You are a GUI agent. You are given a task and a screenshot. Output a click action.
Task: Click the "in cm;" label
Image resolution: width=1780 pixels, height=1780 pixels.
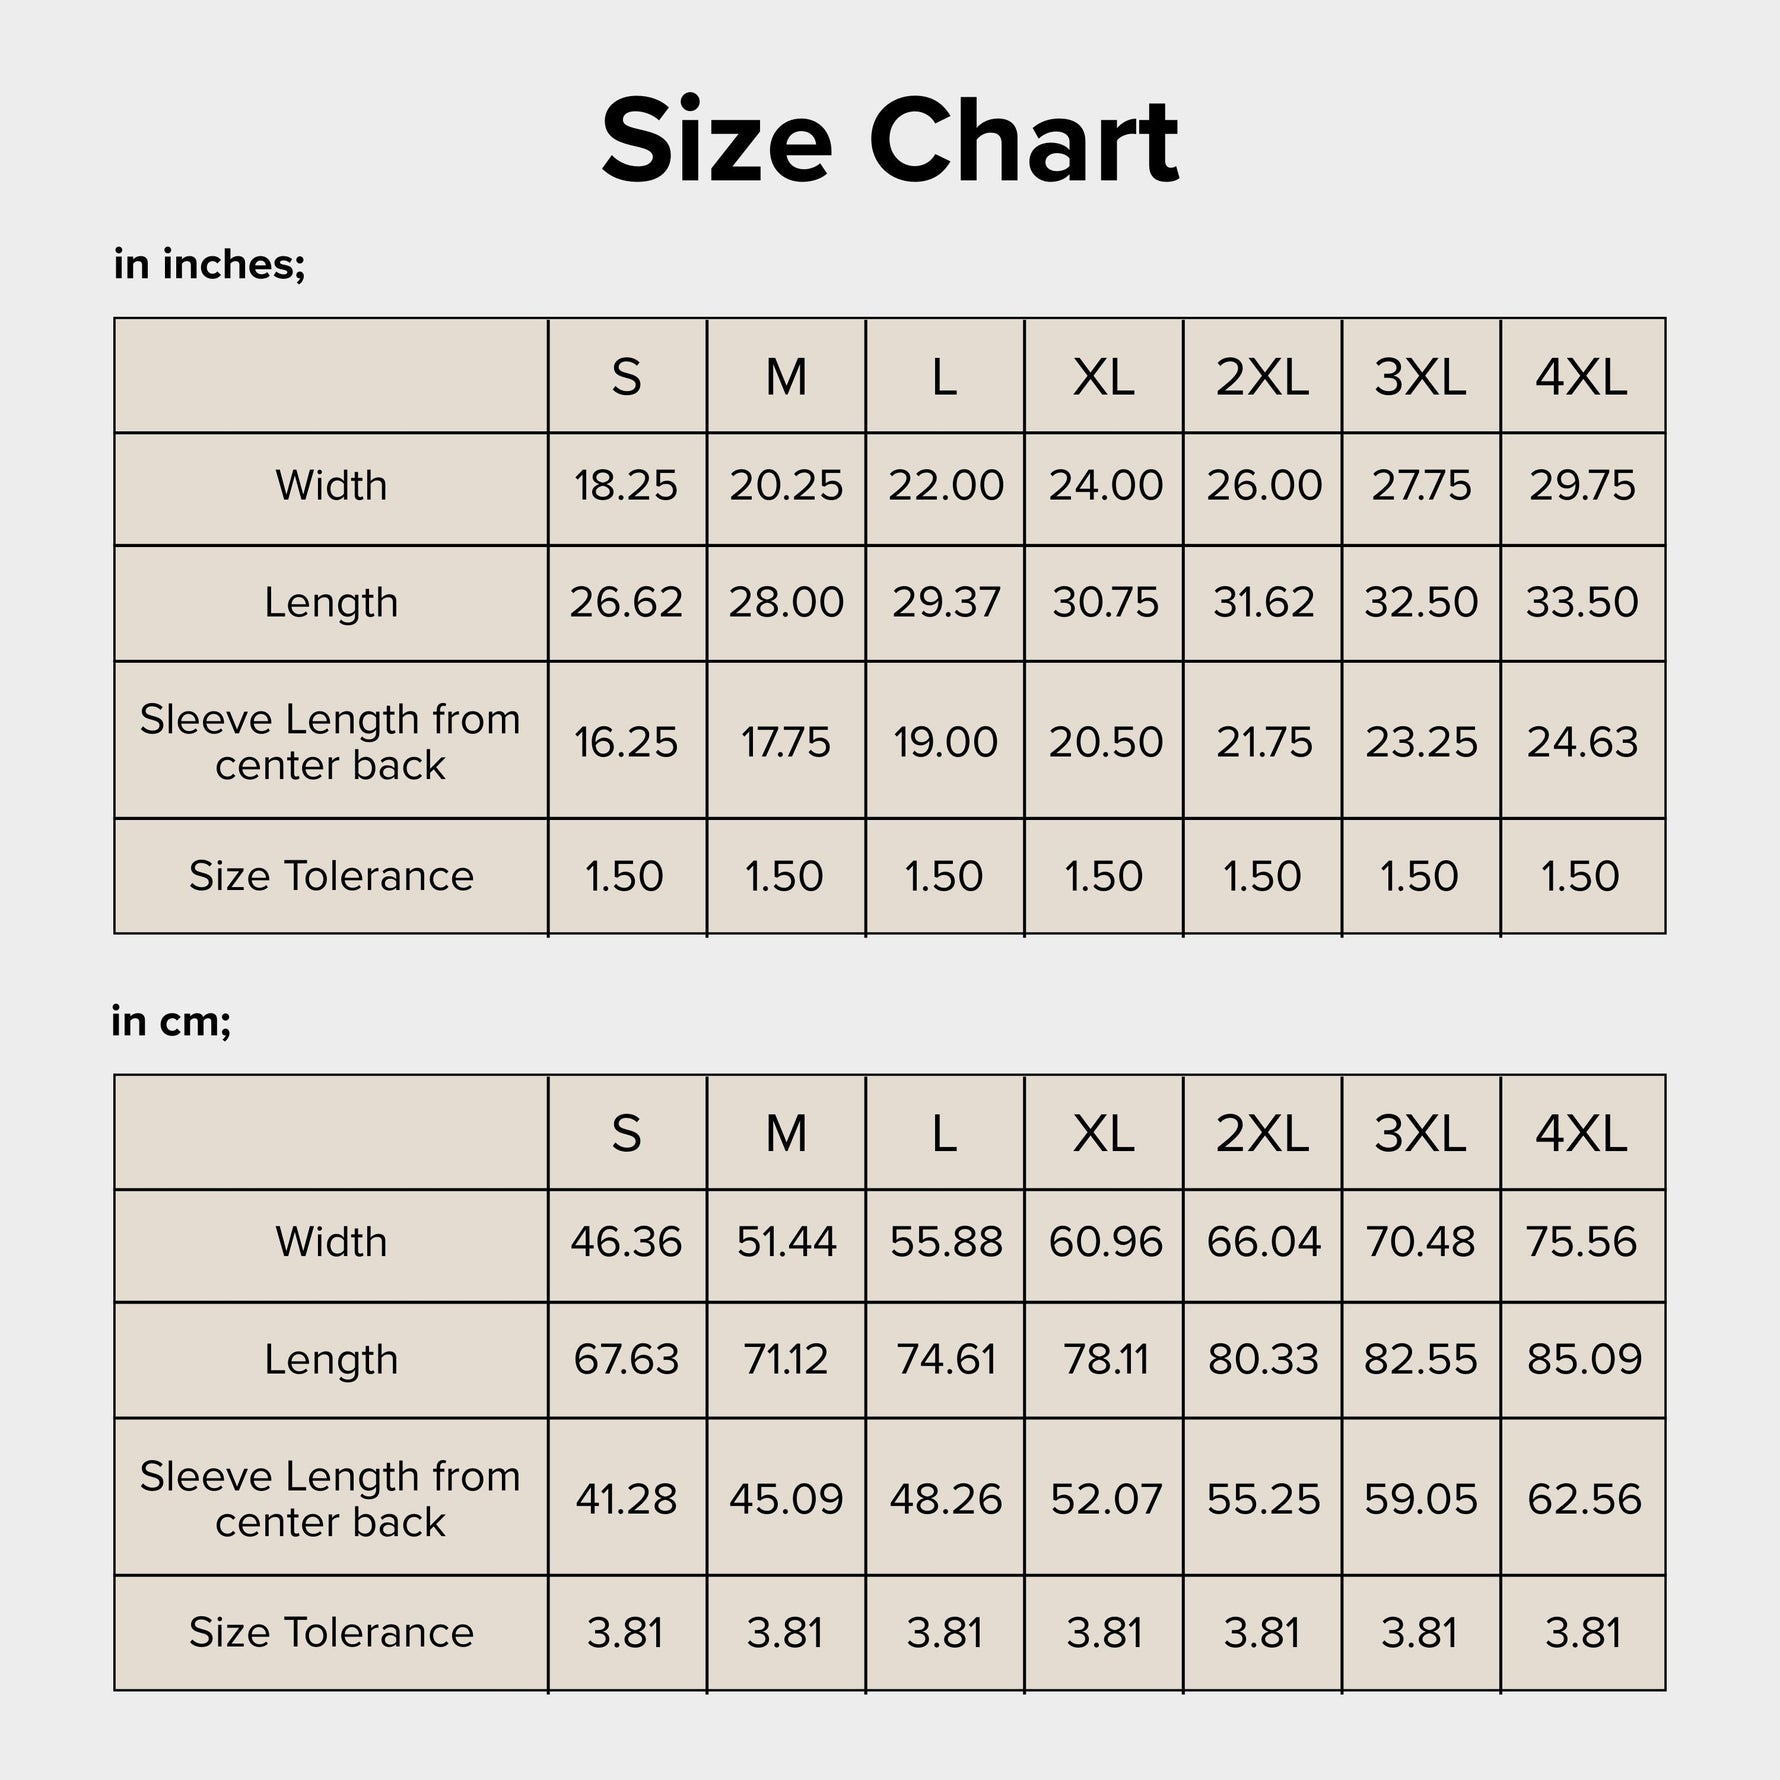[172, 1021]
